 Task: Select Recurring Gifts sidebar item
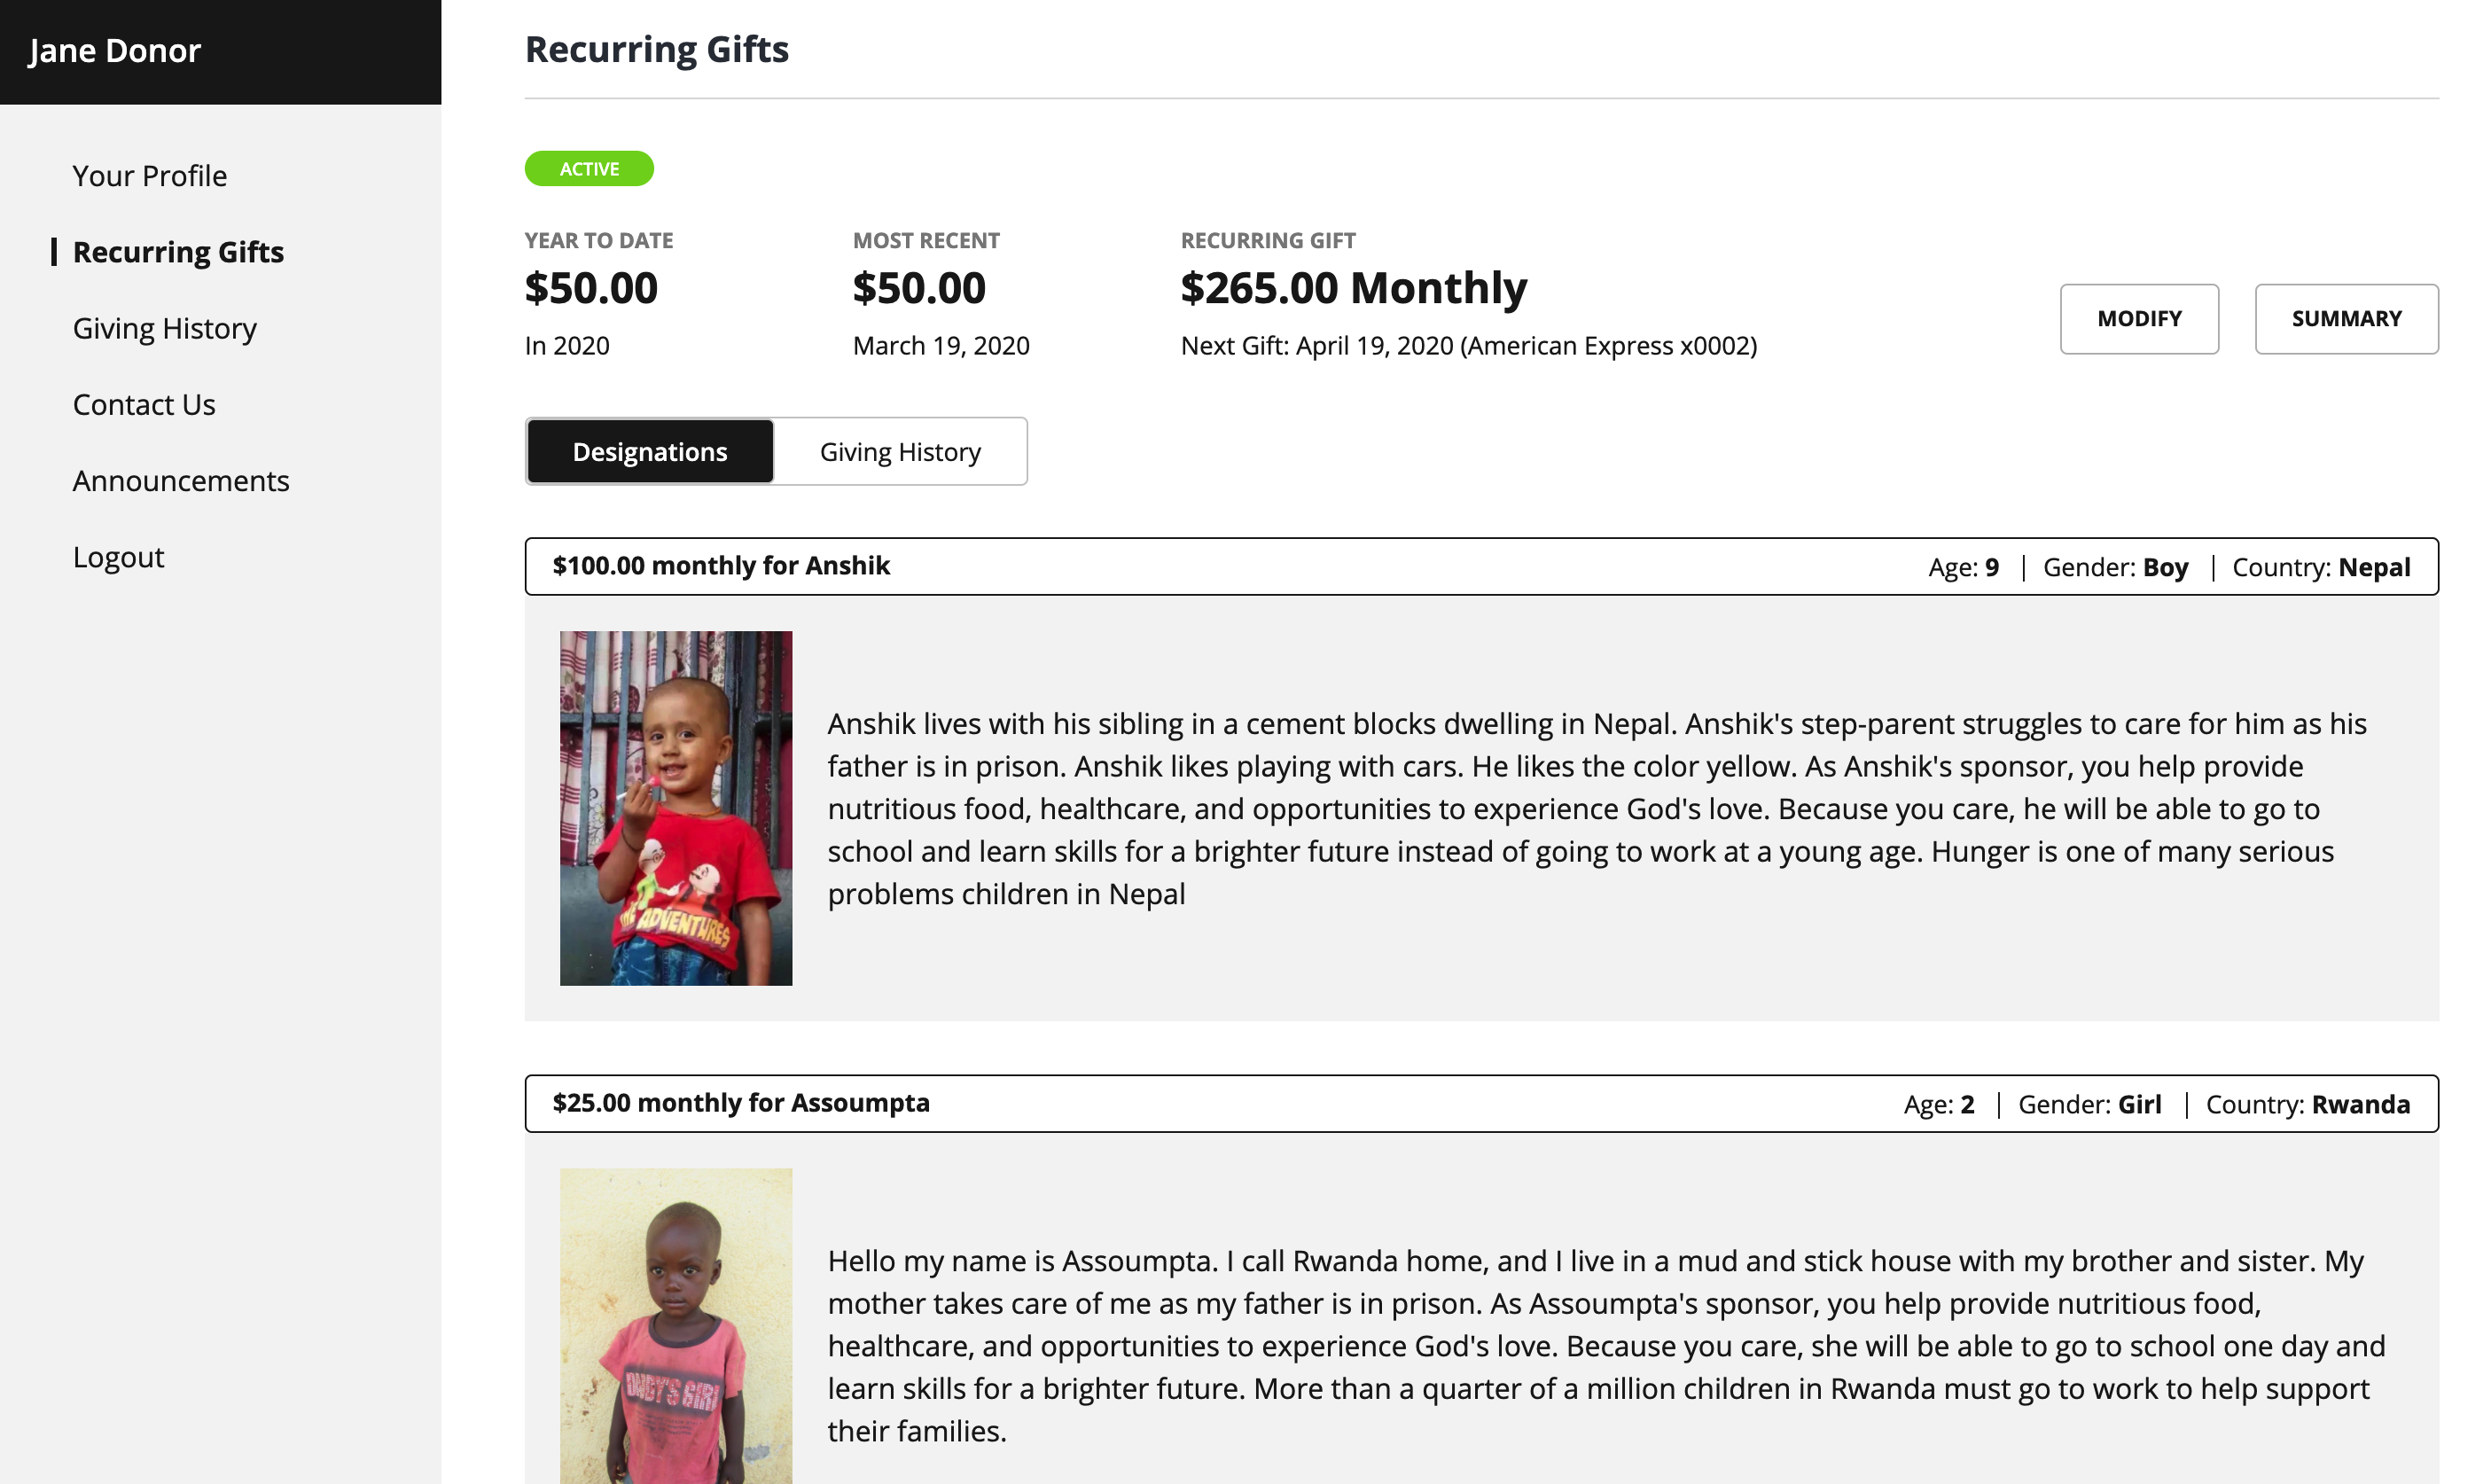[x=178, y=252]
